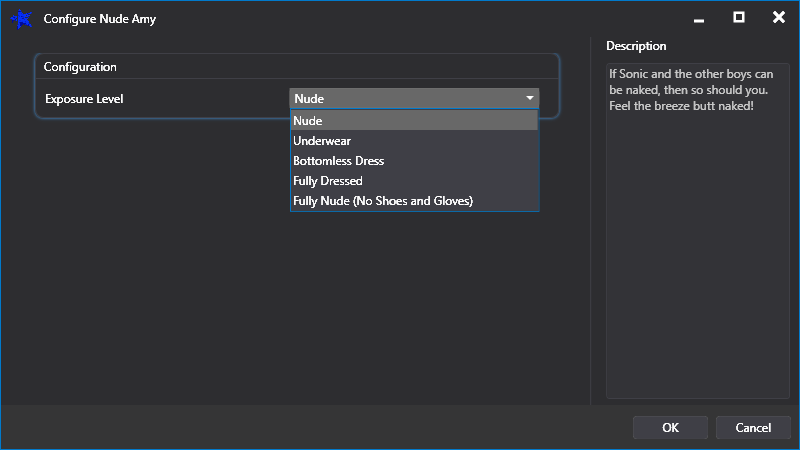
Task: Select the Underwear option
Action: point(414,141)
